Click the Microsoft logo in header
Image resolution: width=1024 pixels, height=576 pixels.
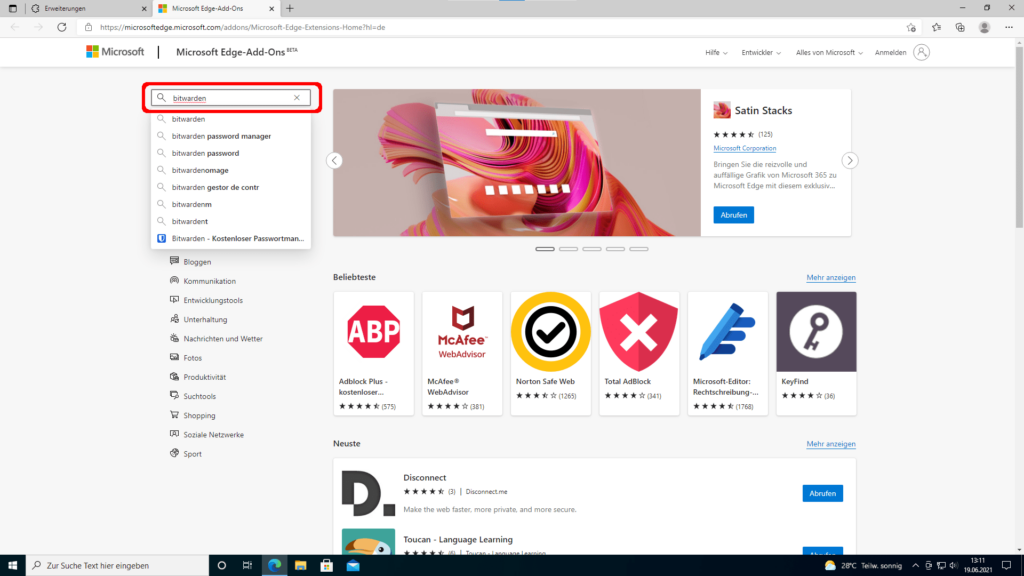(115, 52)
